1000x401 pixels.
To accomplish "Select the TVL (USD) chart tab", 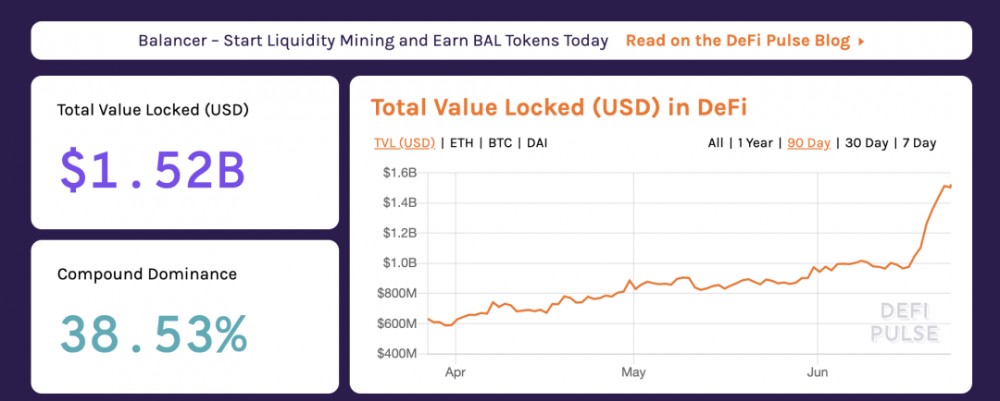I will (404, 143).
